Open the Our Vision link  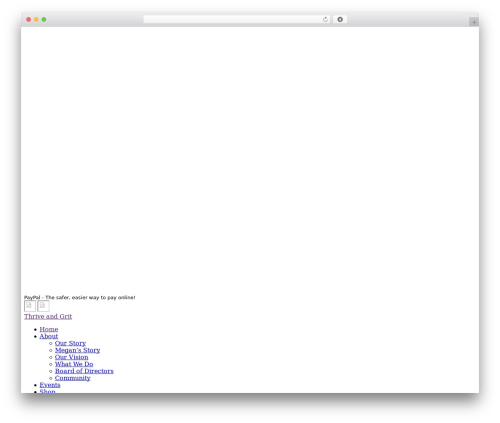pos(72,357)
